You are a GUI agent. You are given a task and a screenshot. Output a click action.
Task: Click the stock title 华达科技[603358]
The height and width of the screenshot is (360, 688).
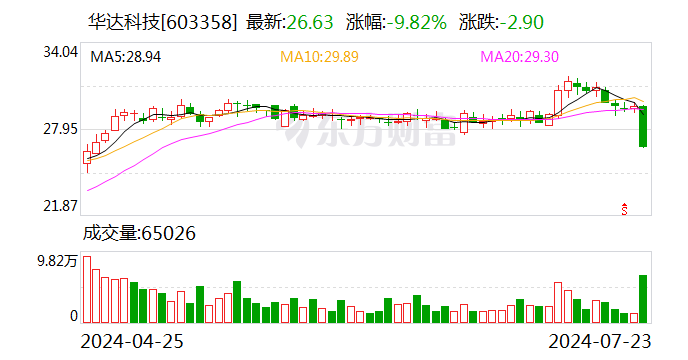click(162, 22)
